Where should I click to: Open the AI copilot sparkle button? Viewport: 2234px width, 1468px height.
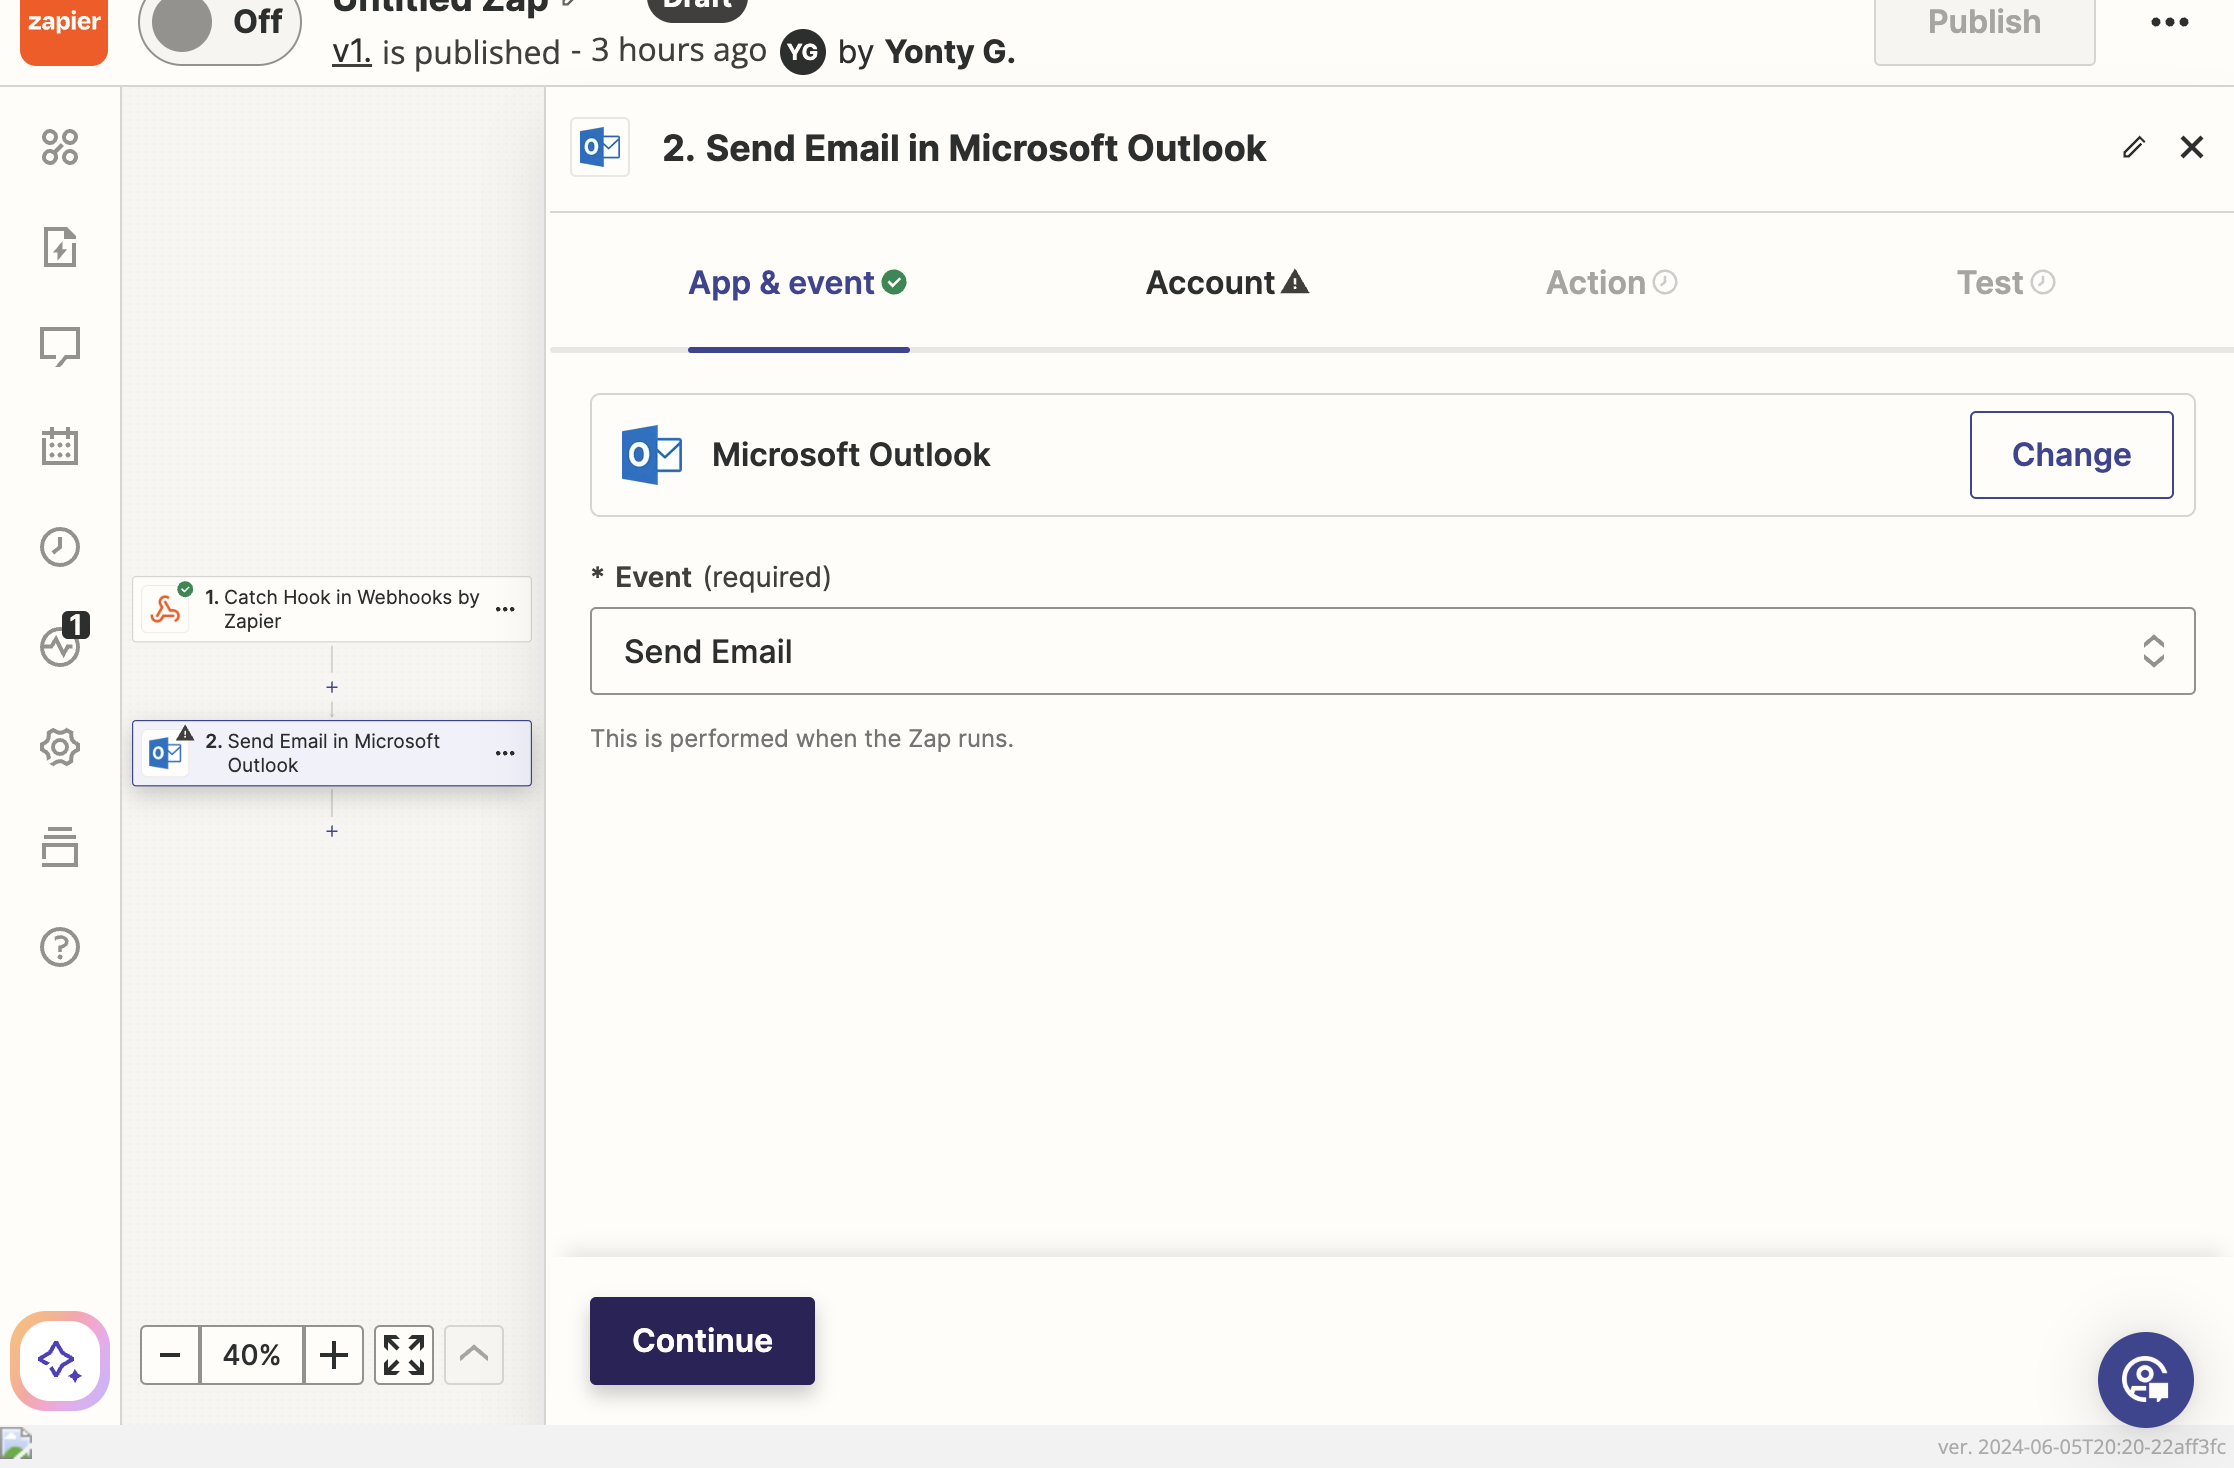pos(60,1360)
